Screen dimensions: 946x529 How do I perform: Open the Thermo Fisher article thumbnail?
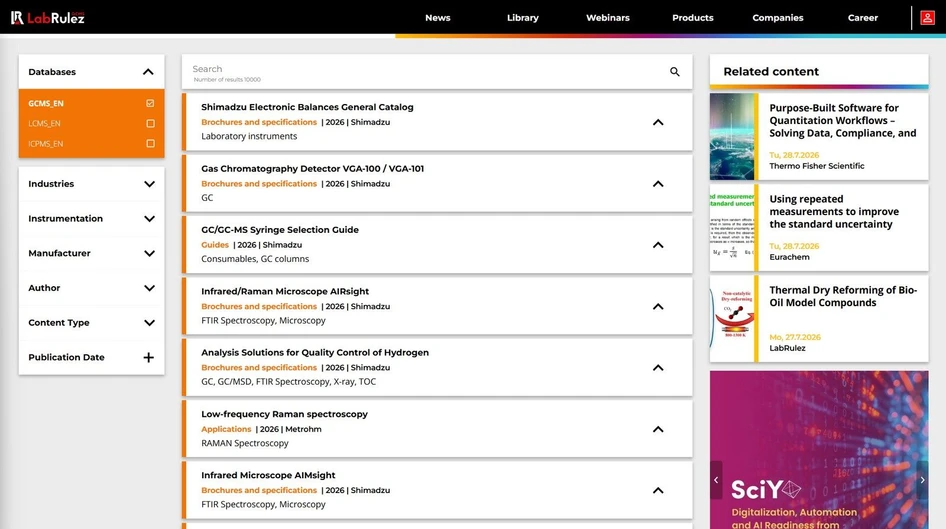point(732,136)
